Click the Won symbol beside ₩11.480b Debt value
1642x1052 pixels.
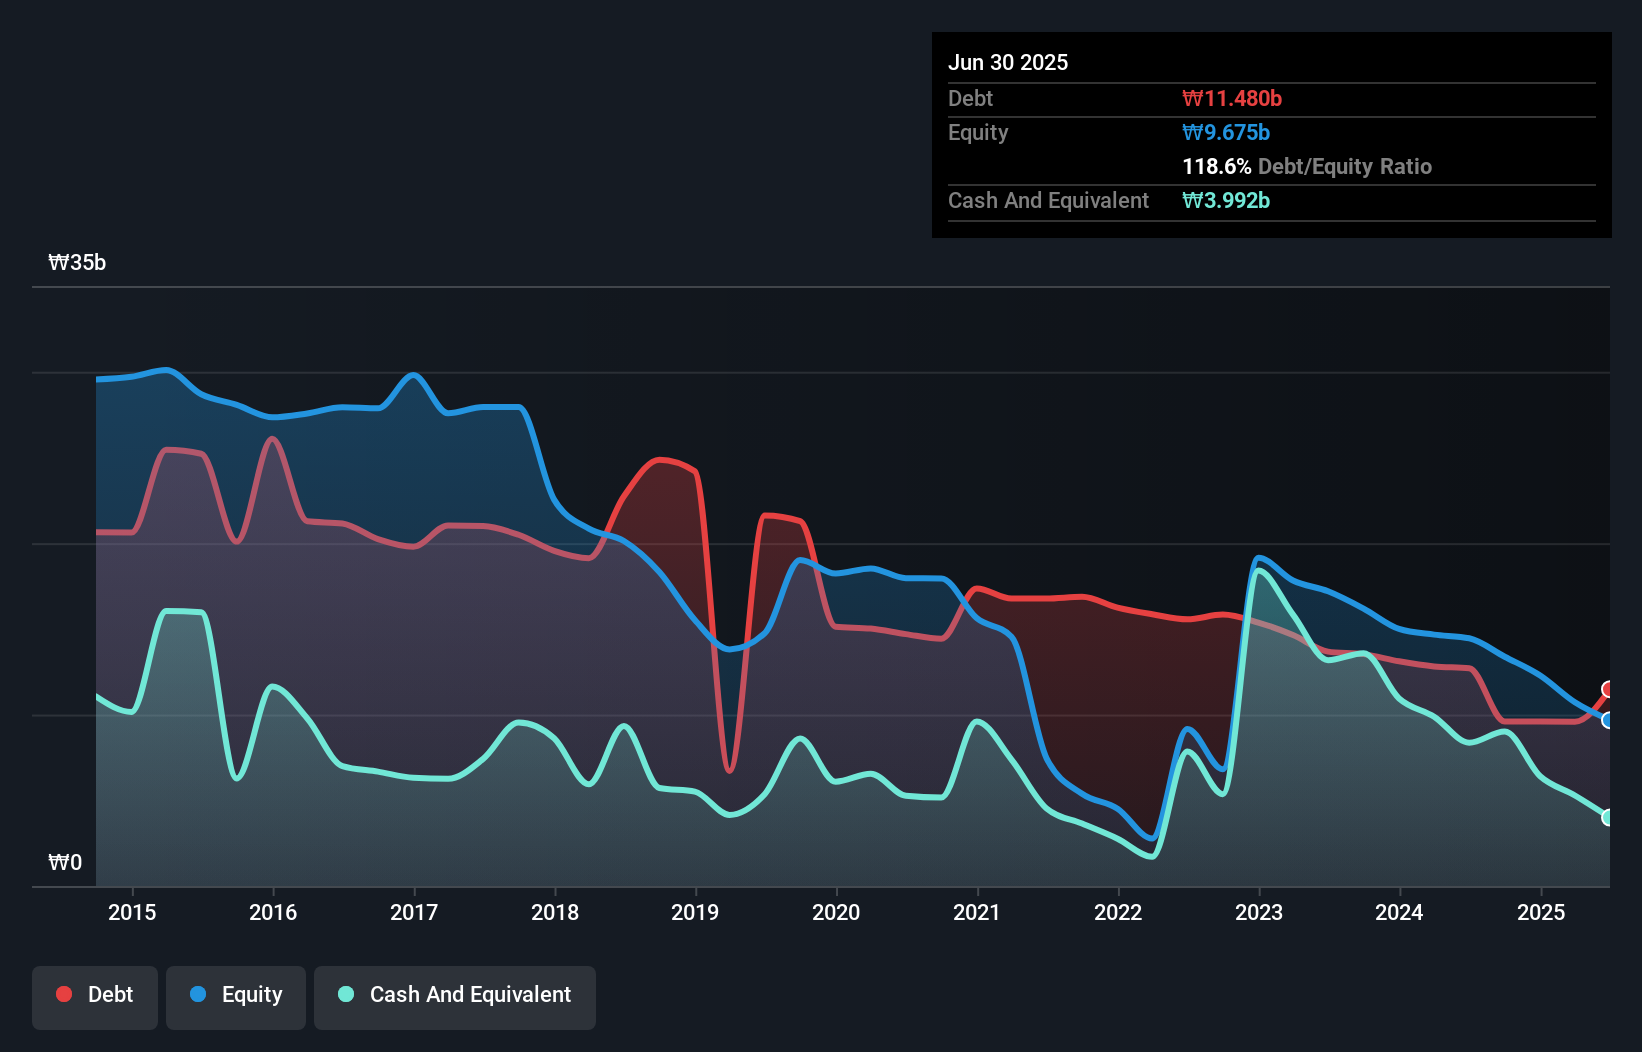(1191, 98)
